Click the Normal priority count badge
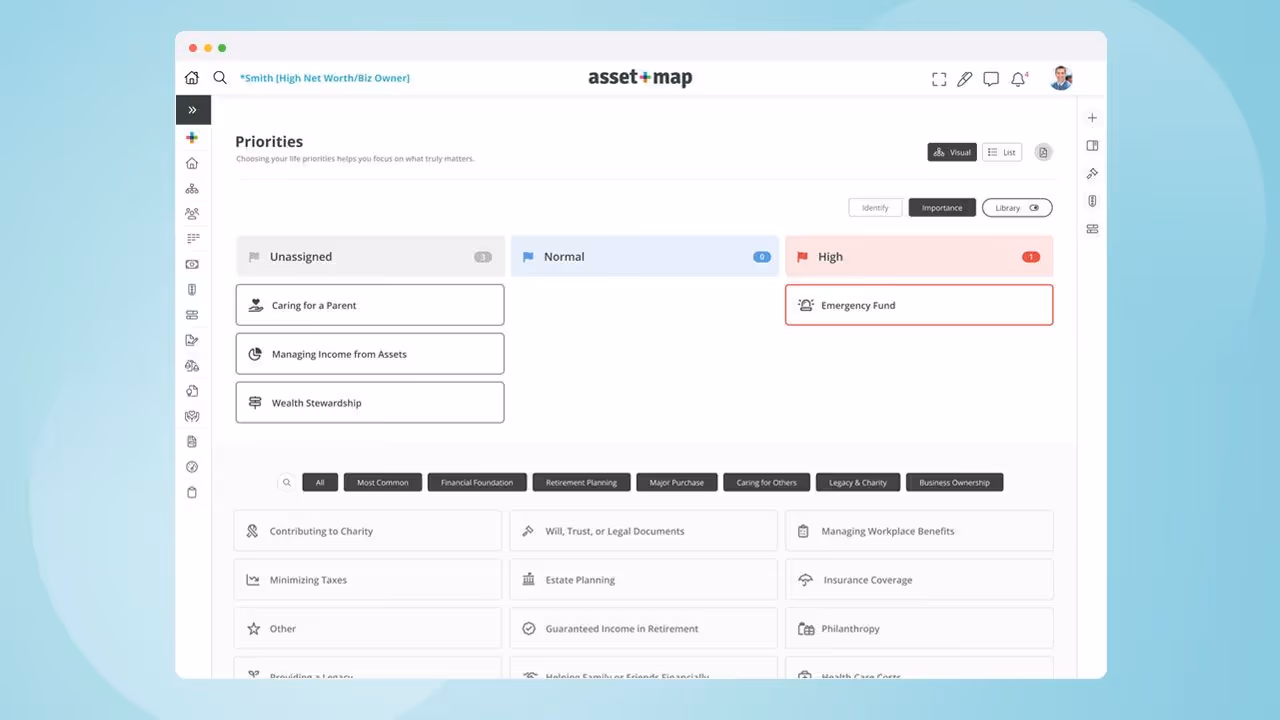The height and width of the screenshot is (720, 1280). (x=761, y=256)
